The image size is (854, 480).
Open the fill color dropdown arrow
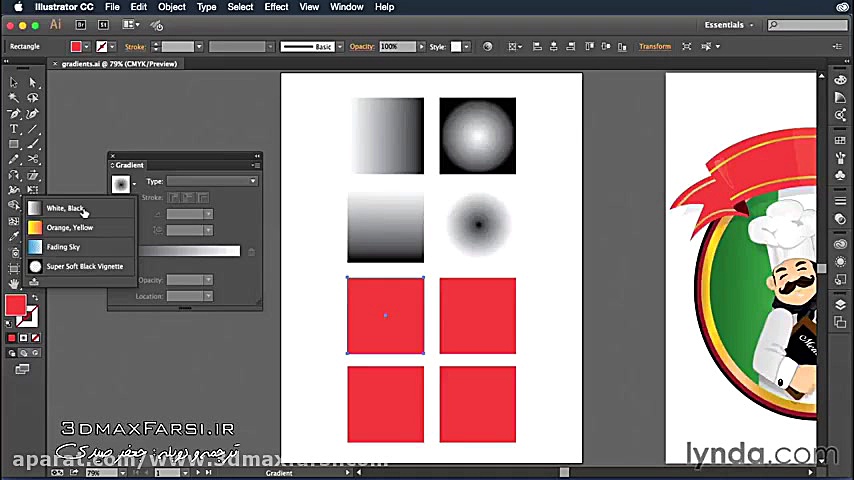(x=87, y=47)
